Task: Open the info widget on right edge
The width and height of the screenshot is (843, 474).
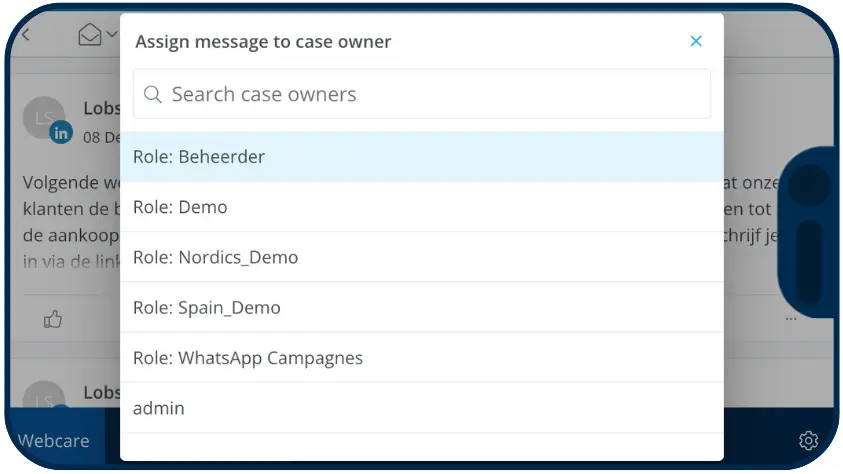Action: (x=810, y=235)
